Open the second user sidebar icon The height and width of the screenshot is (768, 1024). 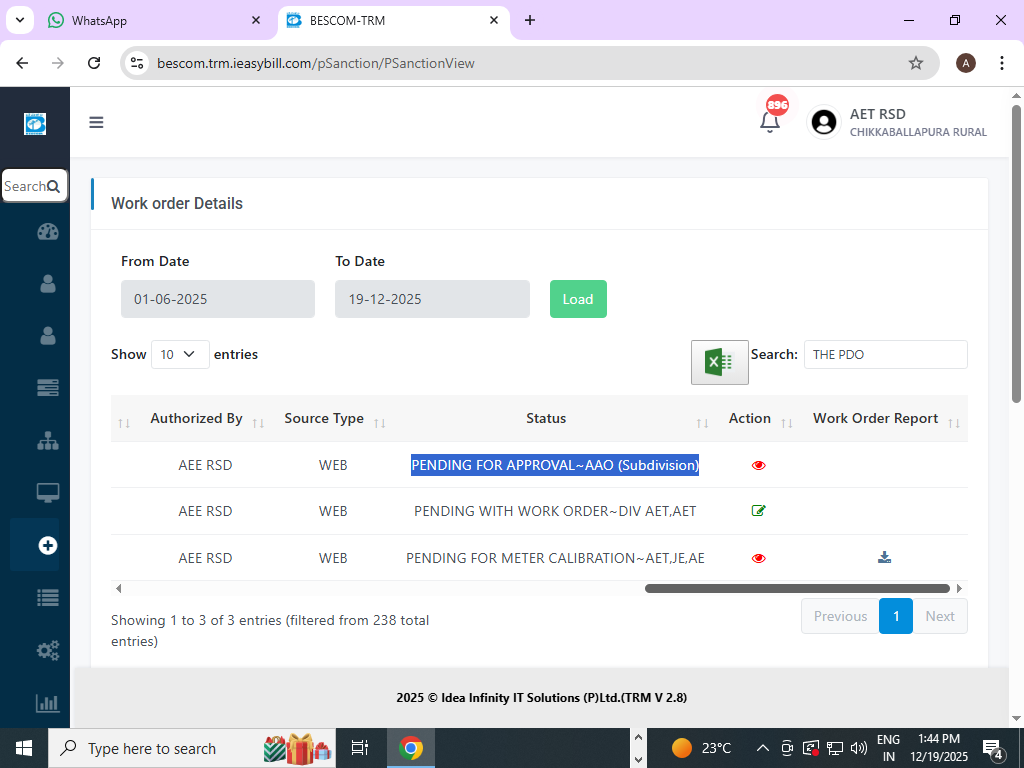coord(48,335)
